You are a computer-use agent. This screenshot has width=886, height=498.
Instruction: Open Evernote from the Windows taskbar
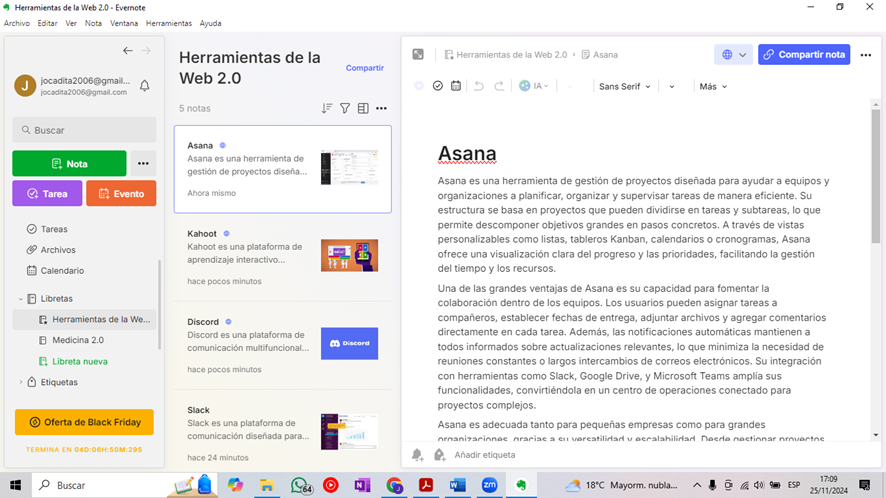[521, 485]
